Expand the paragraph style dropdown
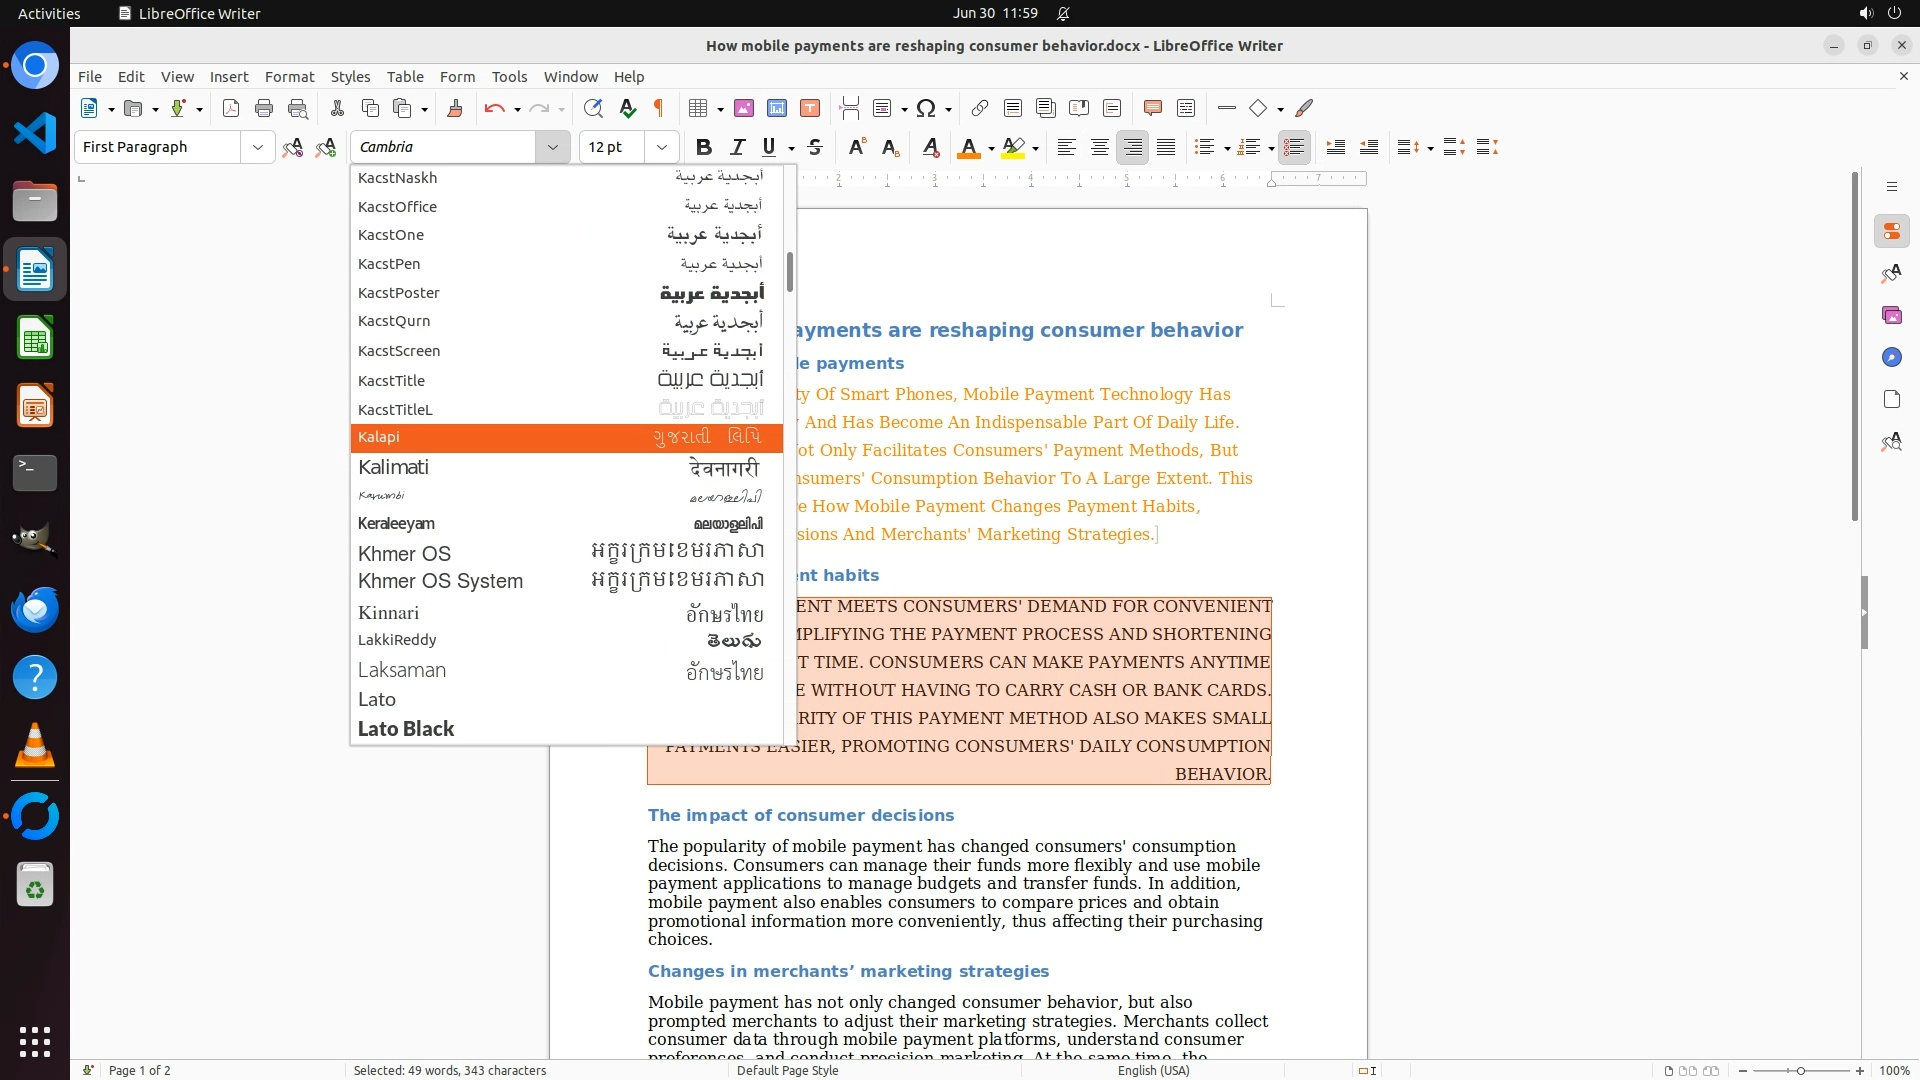Viewport: 1920px width, 1080px height. tap(258, 147)
